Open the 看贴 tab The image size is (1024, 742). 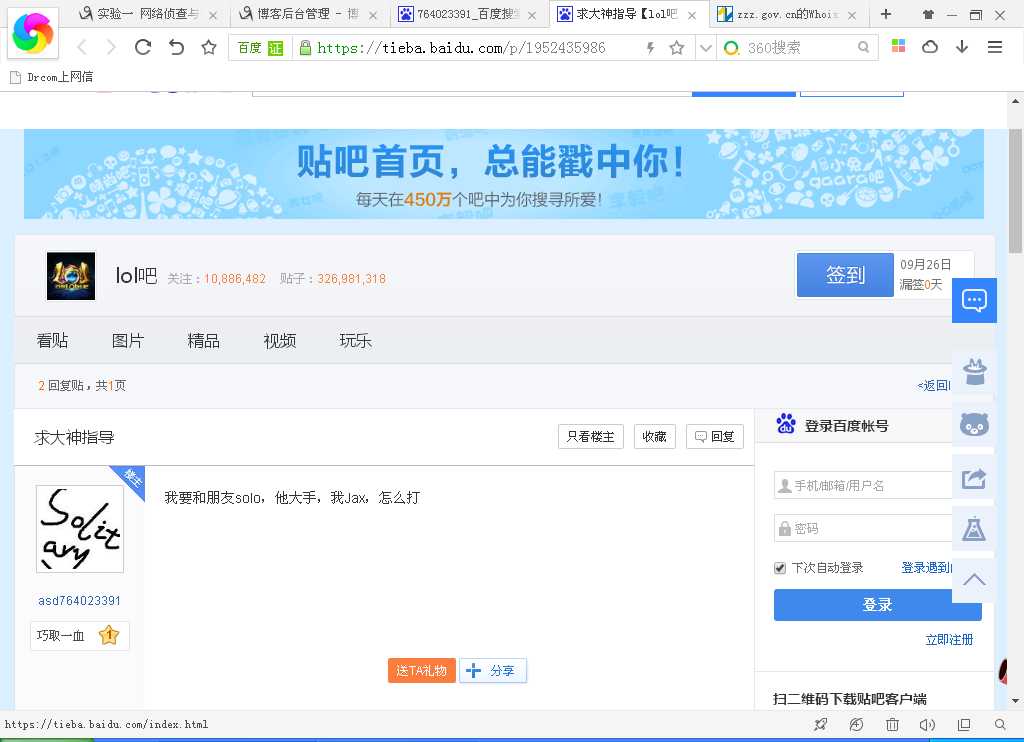[x=52, y=340]
